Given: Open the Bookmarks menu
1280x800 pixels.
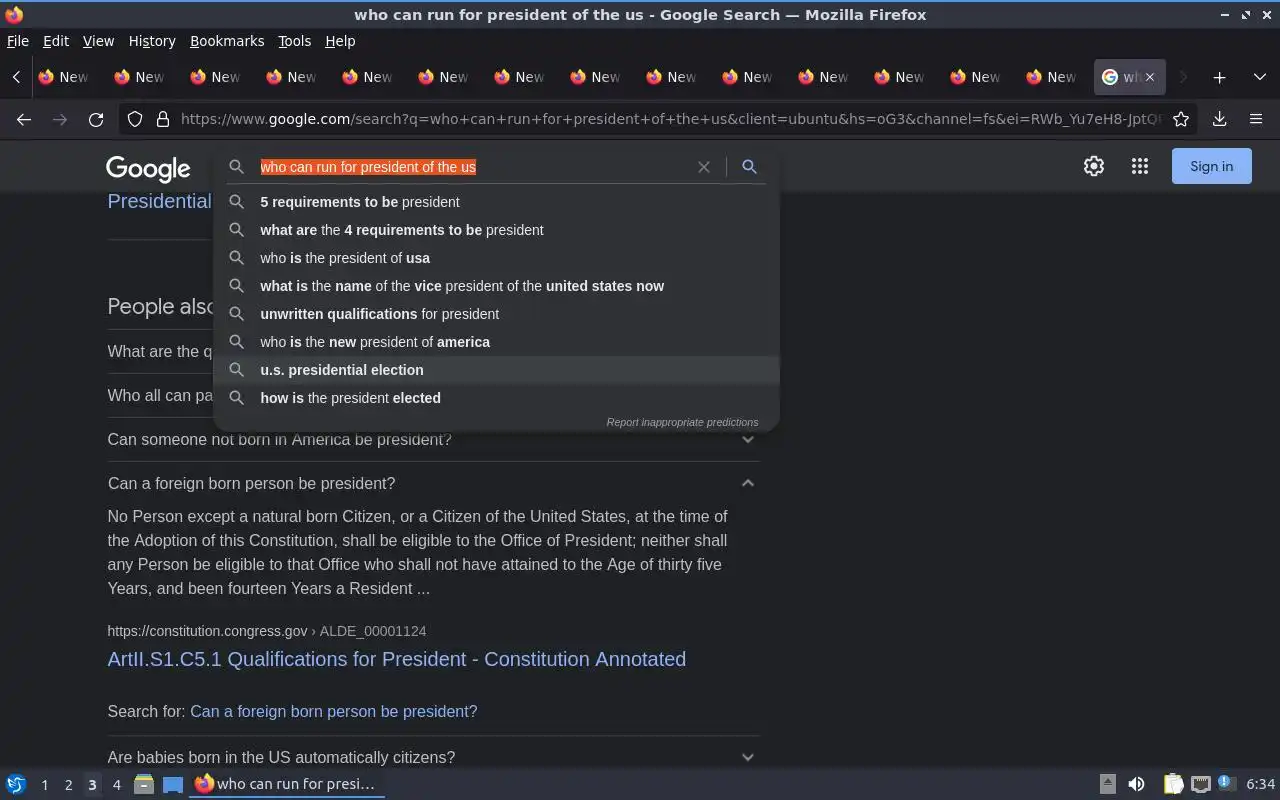Looking at the screenshot, I should point(227,41).
